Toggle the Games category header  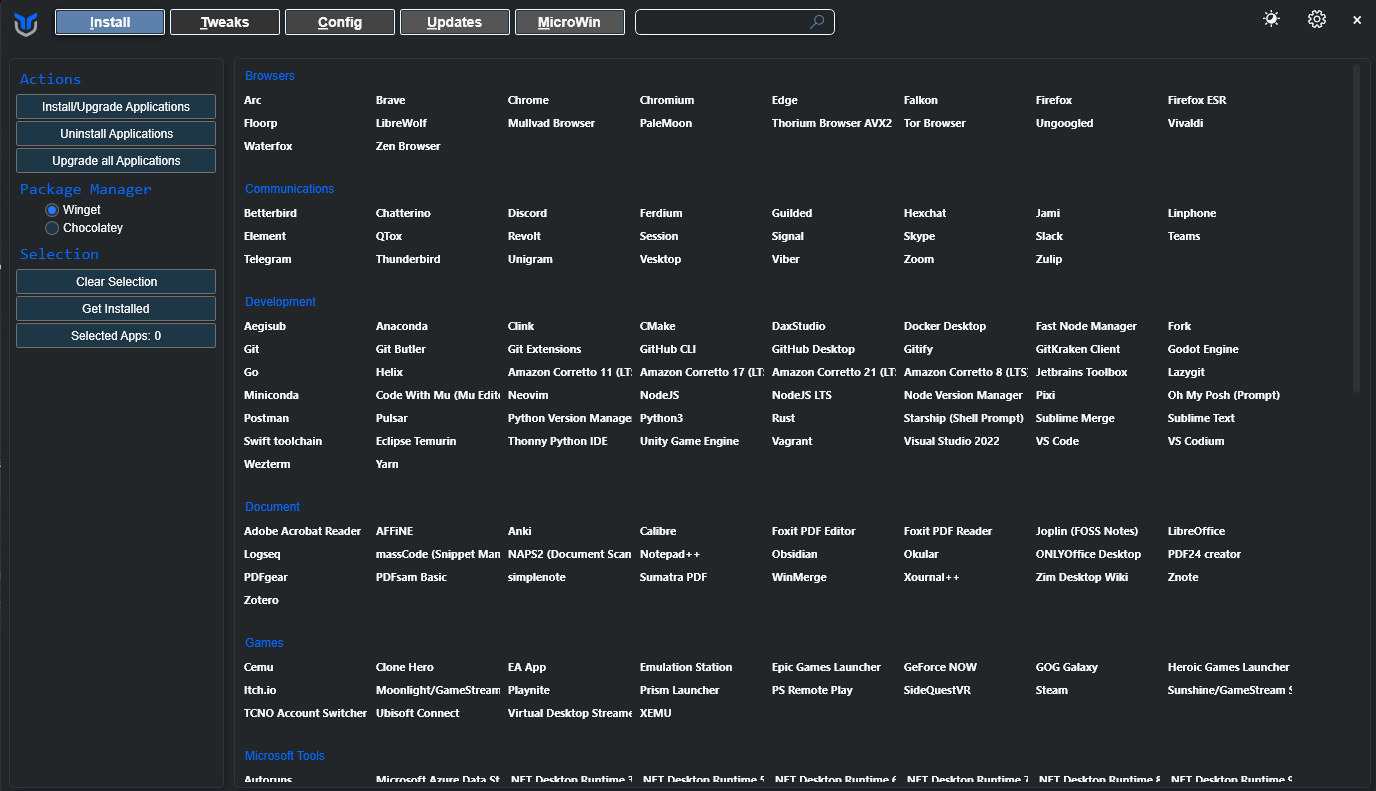pos(264,643)
